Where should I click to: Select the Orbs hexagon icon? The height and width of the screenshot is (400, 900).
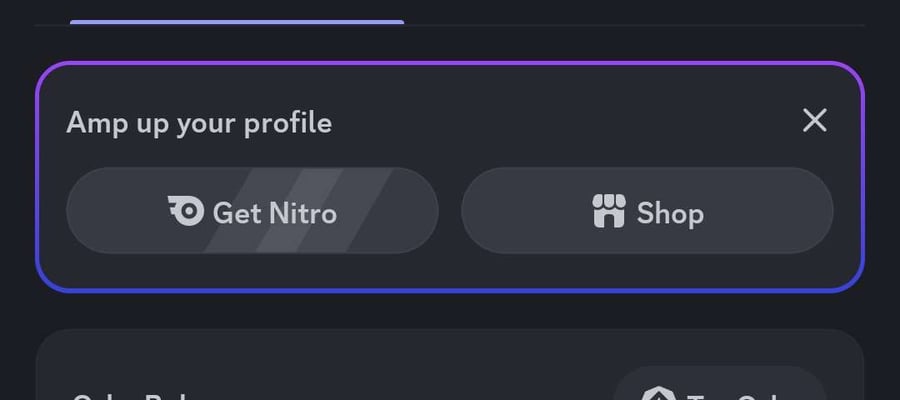point(658,394)
